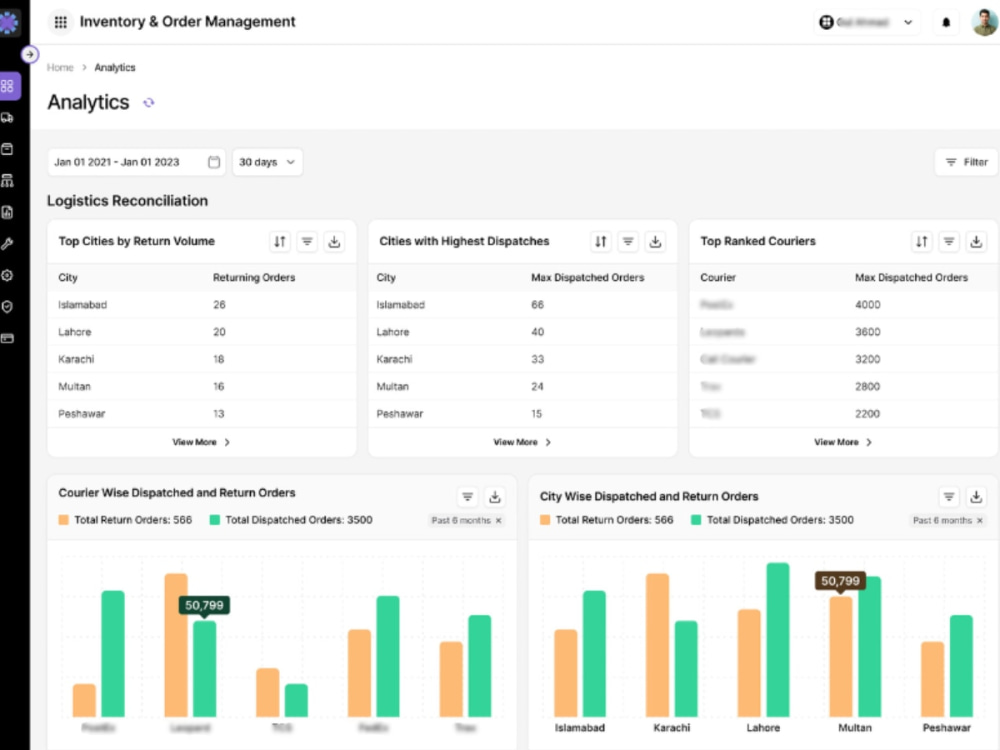Viewport: 1000px width, 750px height.
Task: Toggle Total Dispatched Orders legend in Courier chart
Action: pos(291,520)
